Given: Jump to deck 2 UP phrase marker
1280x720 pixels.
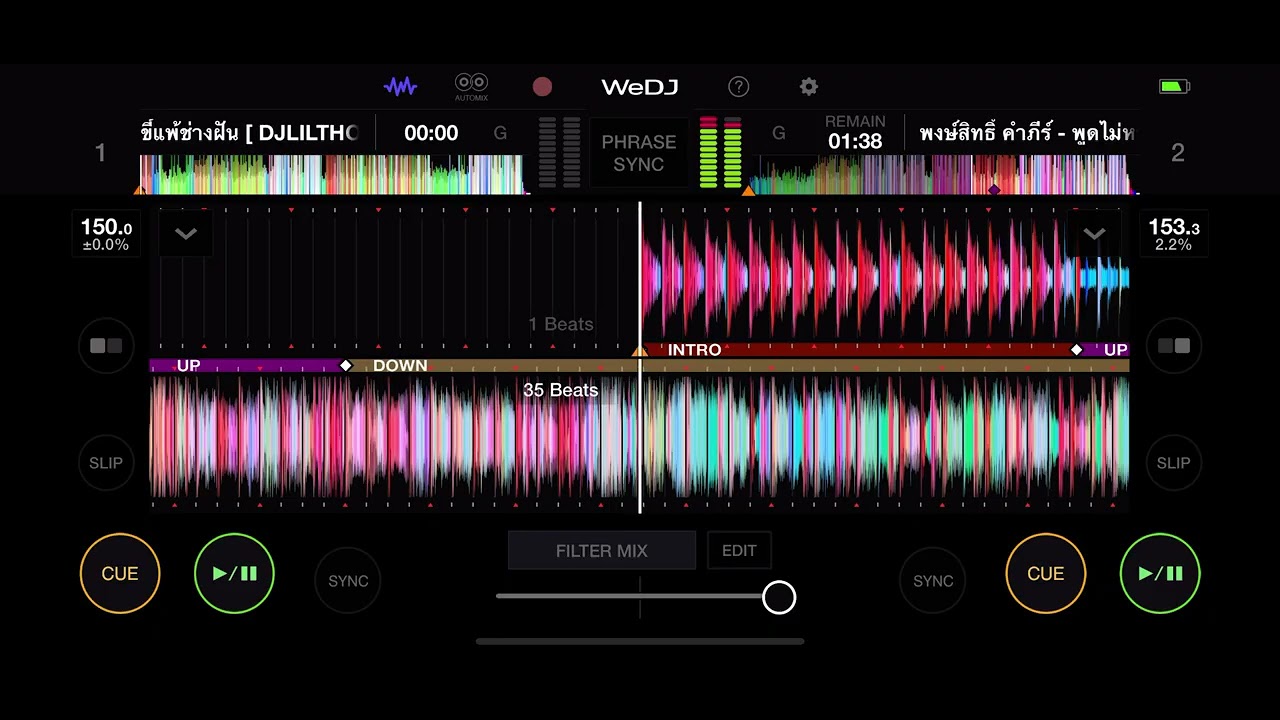Looking at the screenshot, I should coord(1115,350).
